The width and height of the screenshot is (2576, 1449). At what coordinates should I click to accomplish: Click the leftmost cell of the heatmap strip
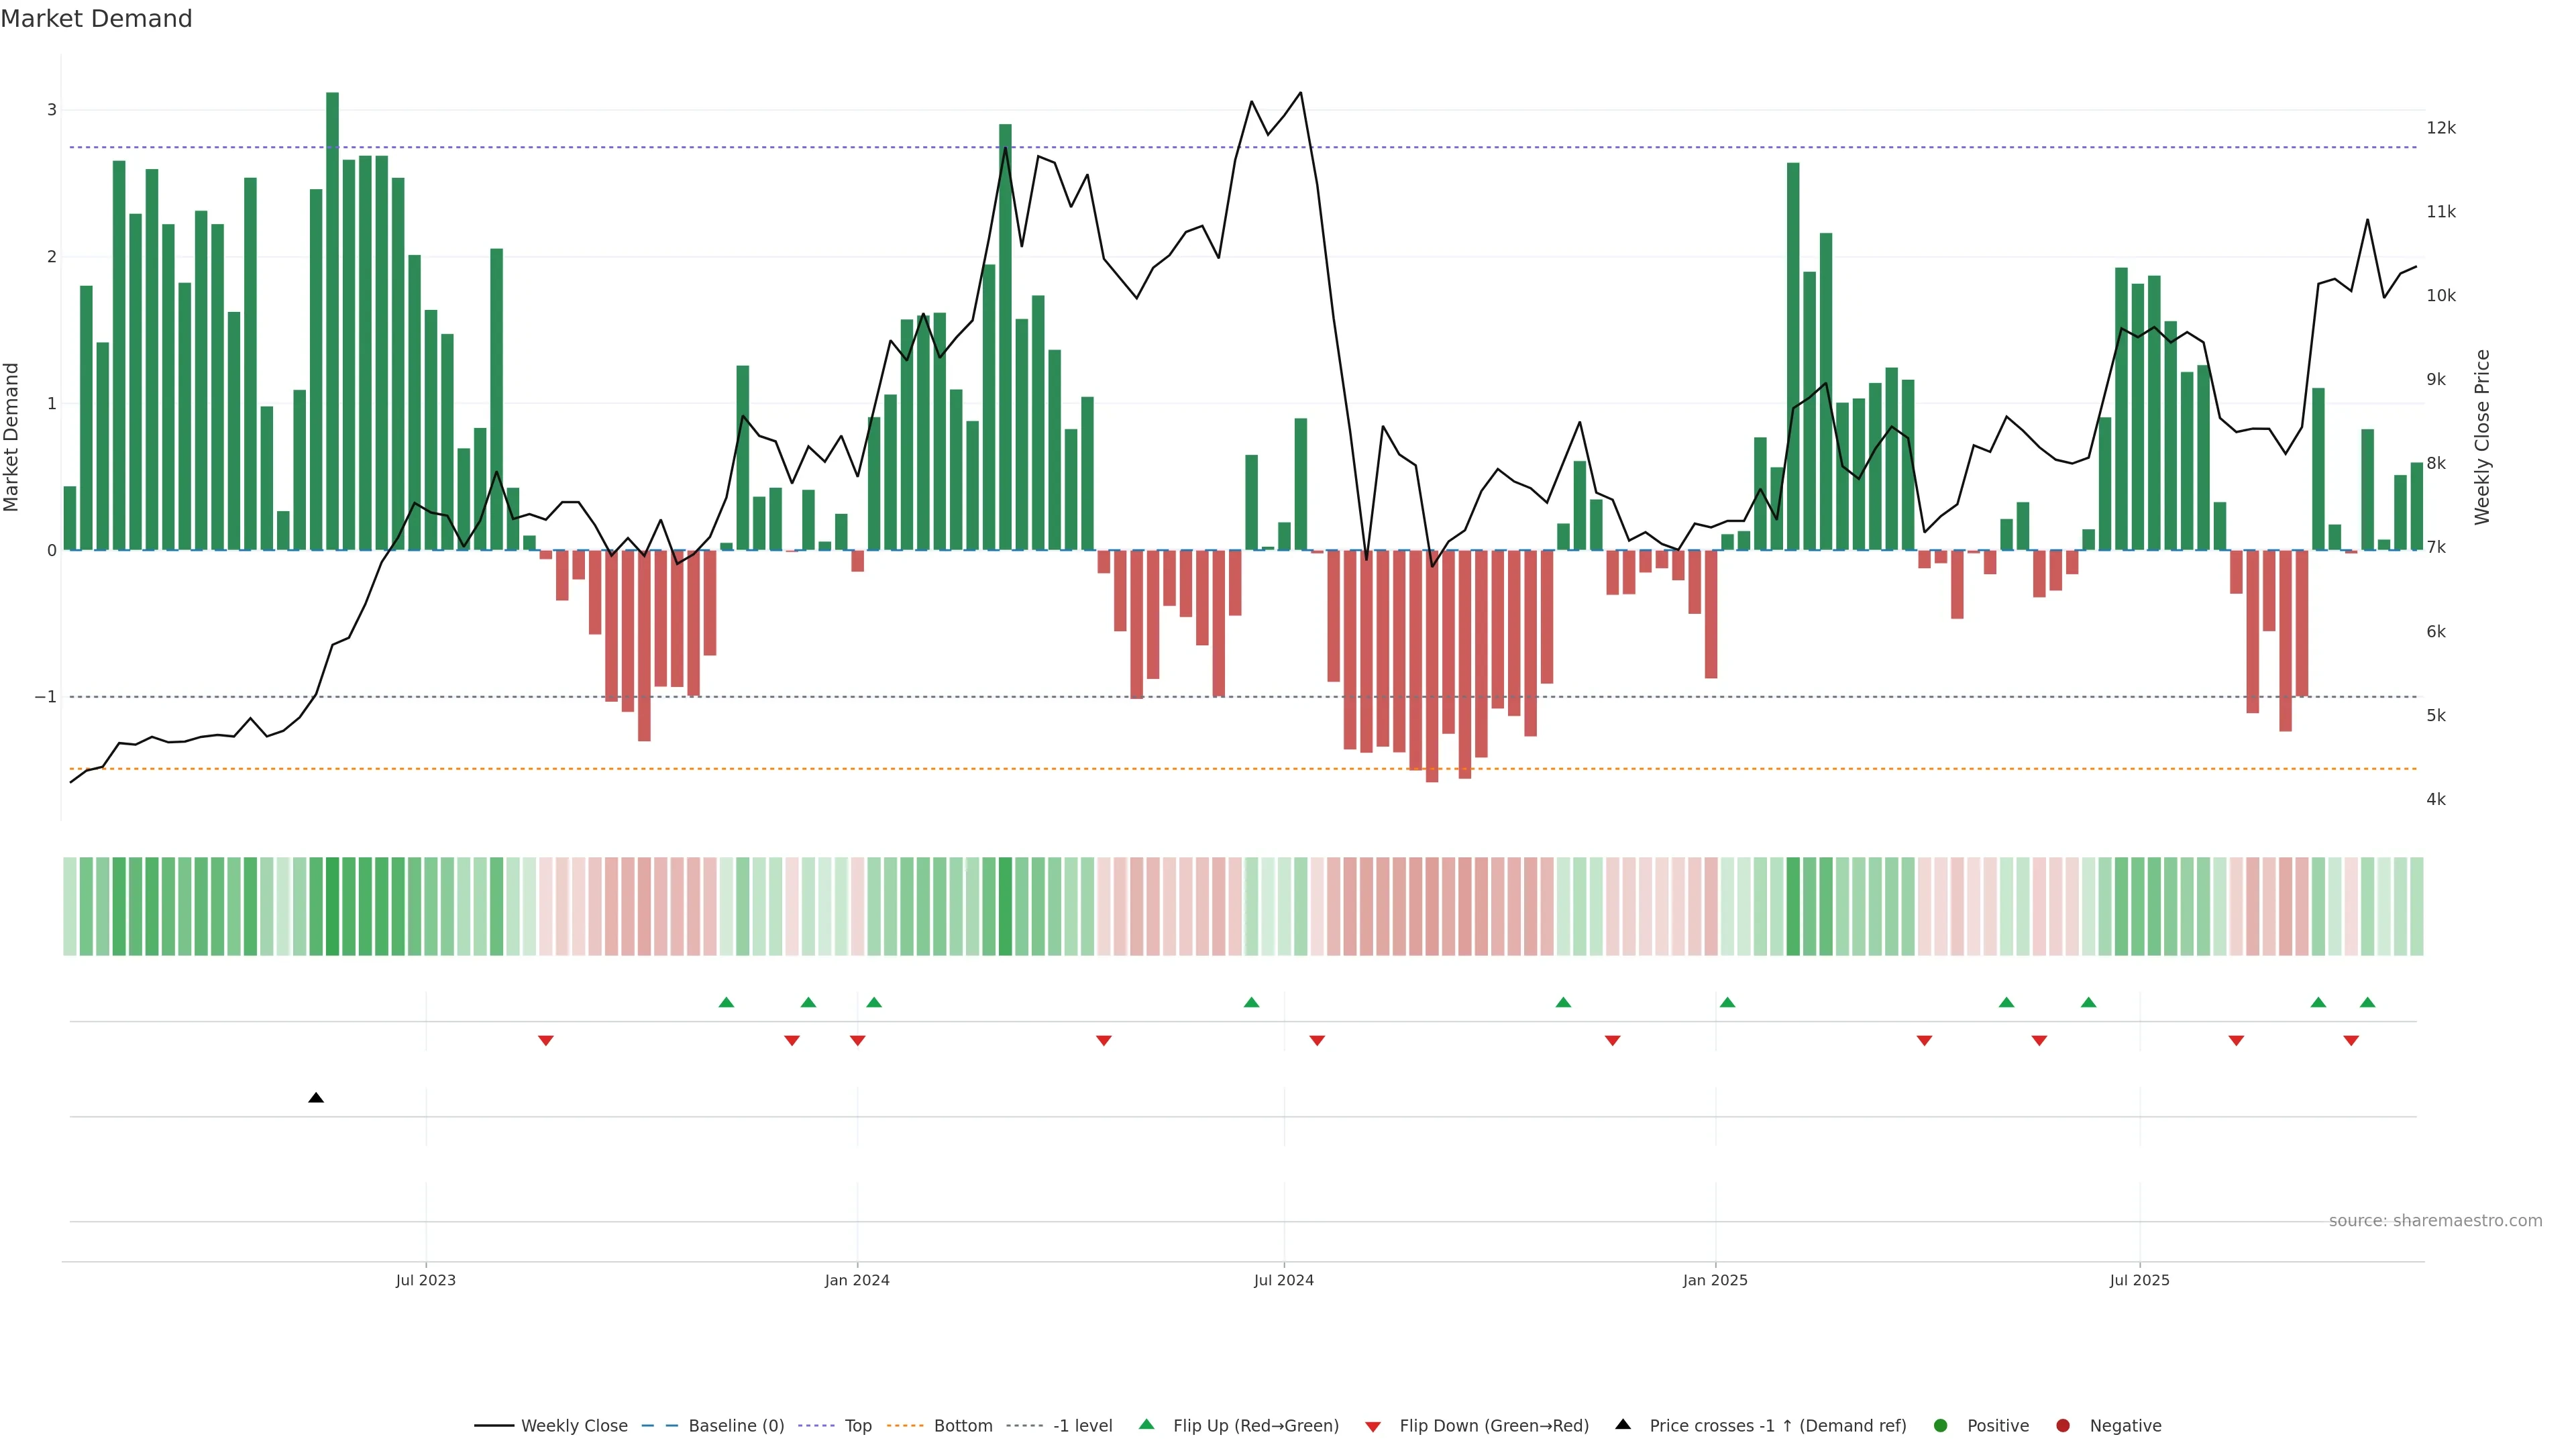[x=70, y=906]
